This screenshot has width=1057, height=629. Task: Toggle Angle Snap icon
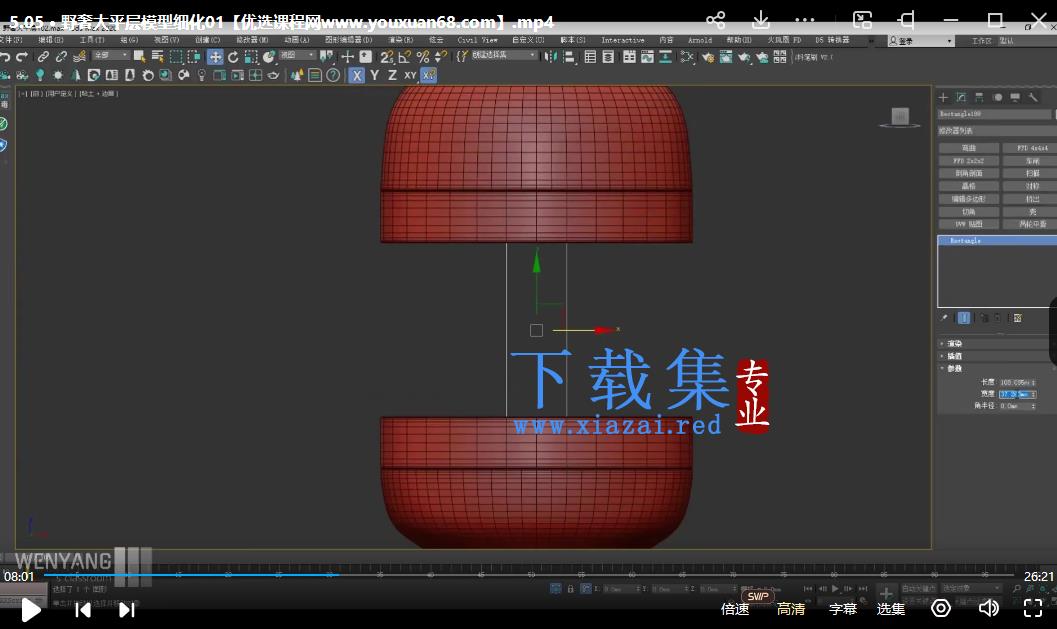(x=404, y=57)
